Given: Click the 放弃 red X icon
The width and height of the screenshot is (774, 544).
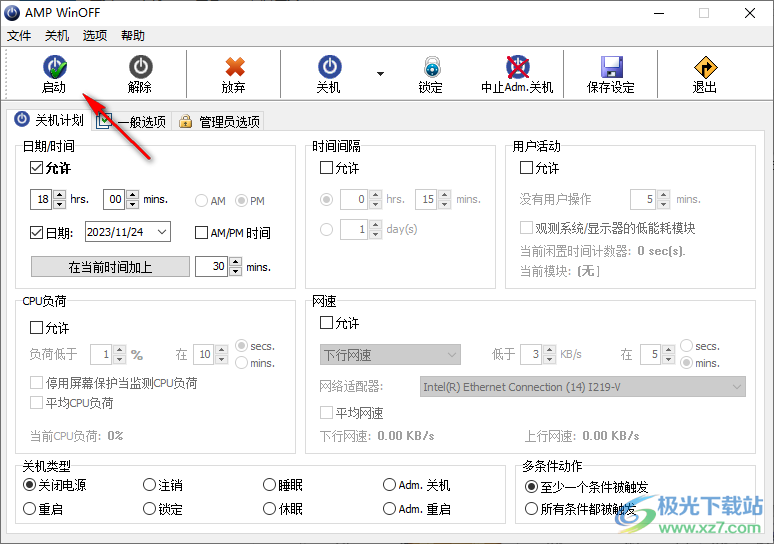Looking at the screenshot, I should [x=234, y=68].
